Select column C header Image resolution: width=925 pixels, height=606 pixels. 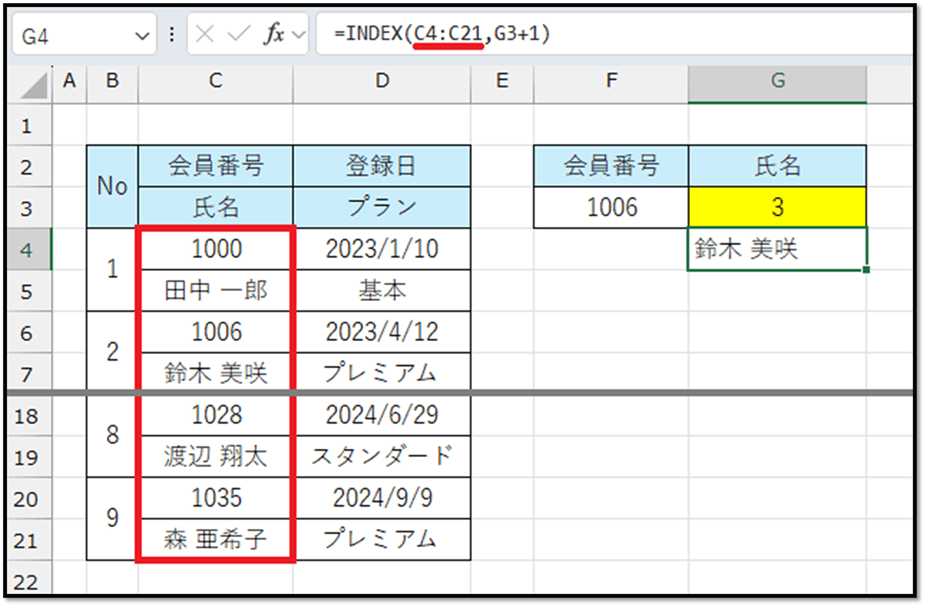(x=215, y=83)
